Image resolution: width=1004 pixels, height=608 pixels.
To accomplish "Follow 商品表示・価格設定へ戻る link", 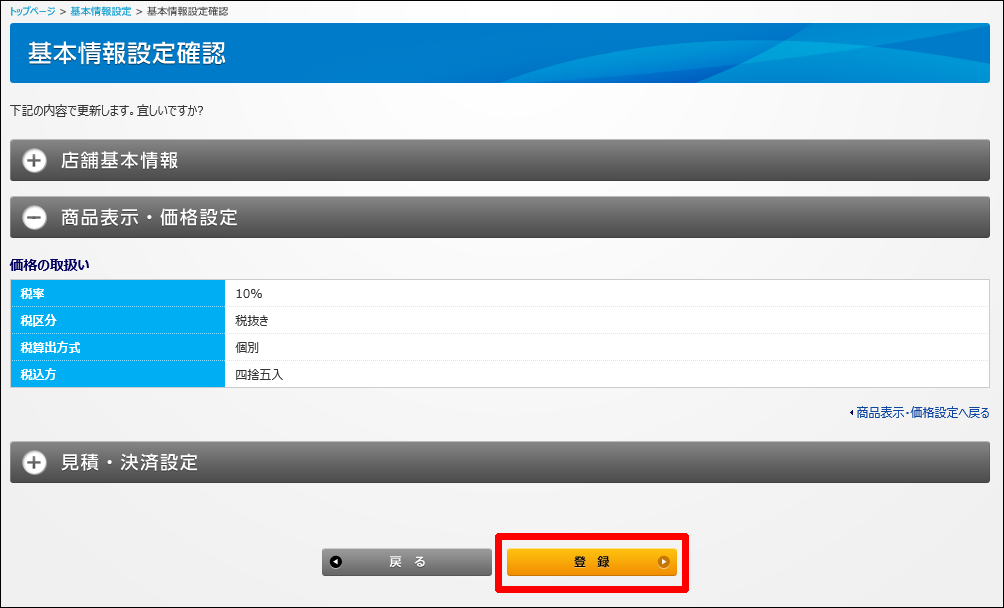I will tap(923, 413).
